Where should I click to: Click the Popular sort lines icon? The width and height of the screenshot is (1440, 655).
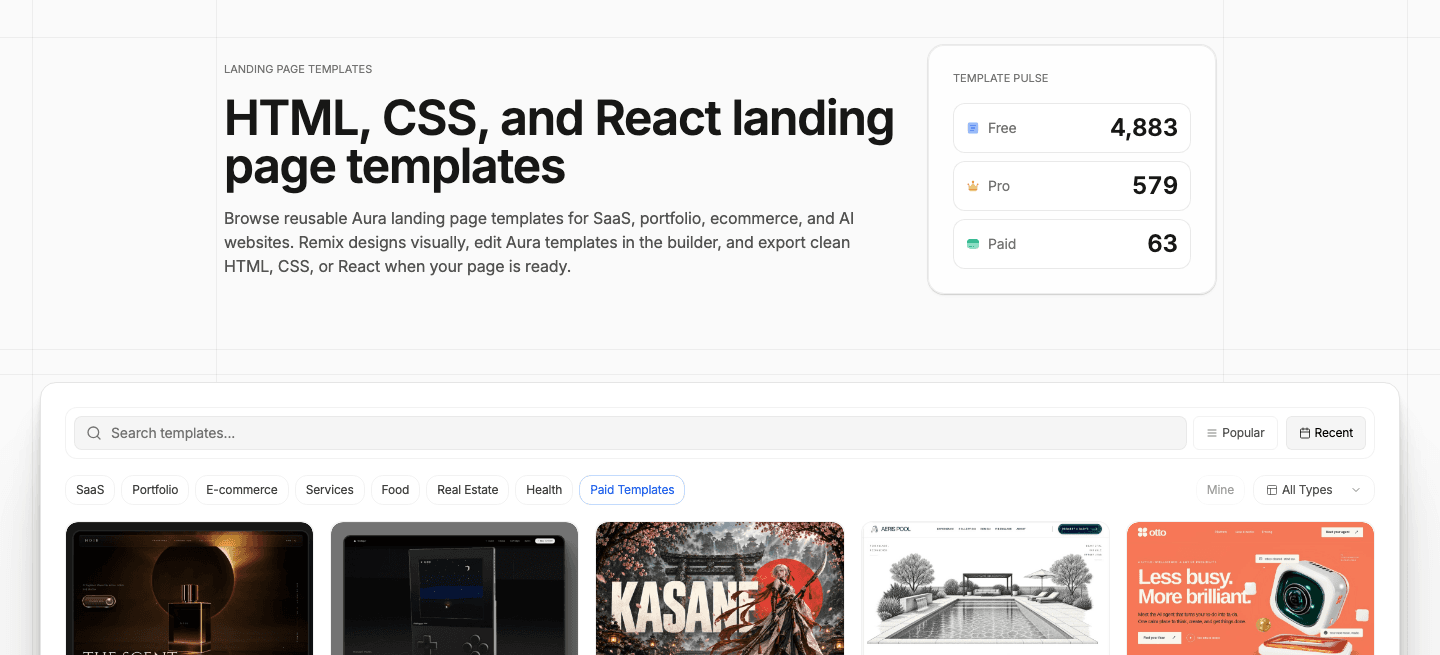click(1212, 433)
